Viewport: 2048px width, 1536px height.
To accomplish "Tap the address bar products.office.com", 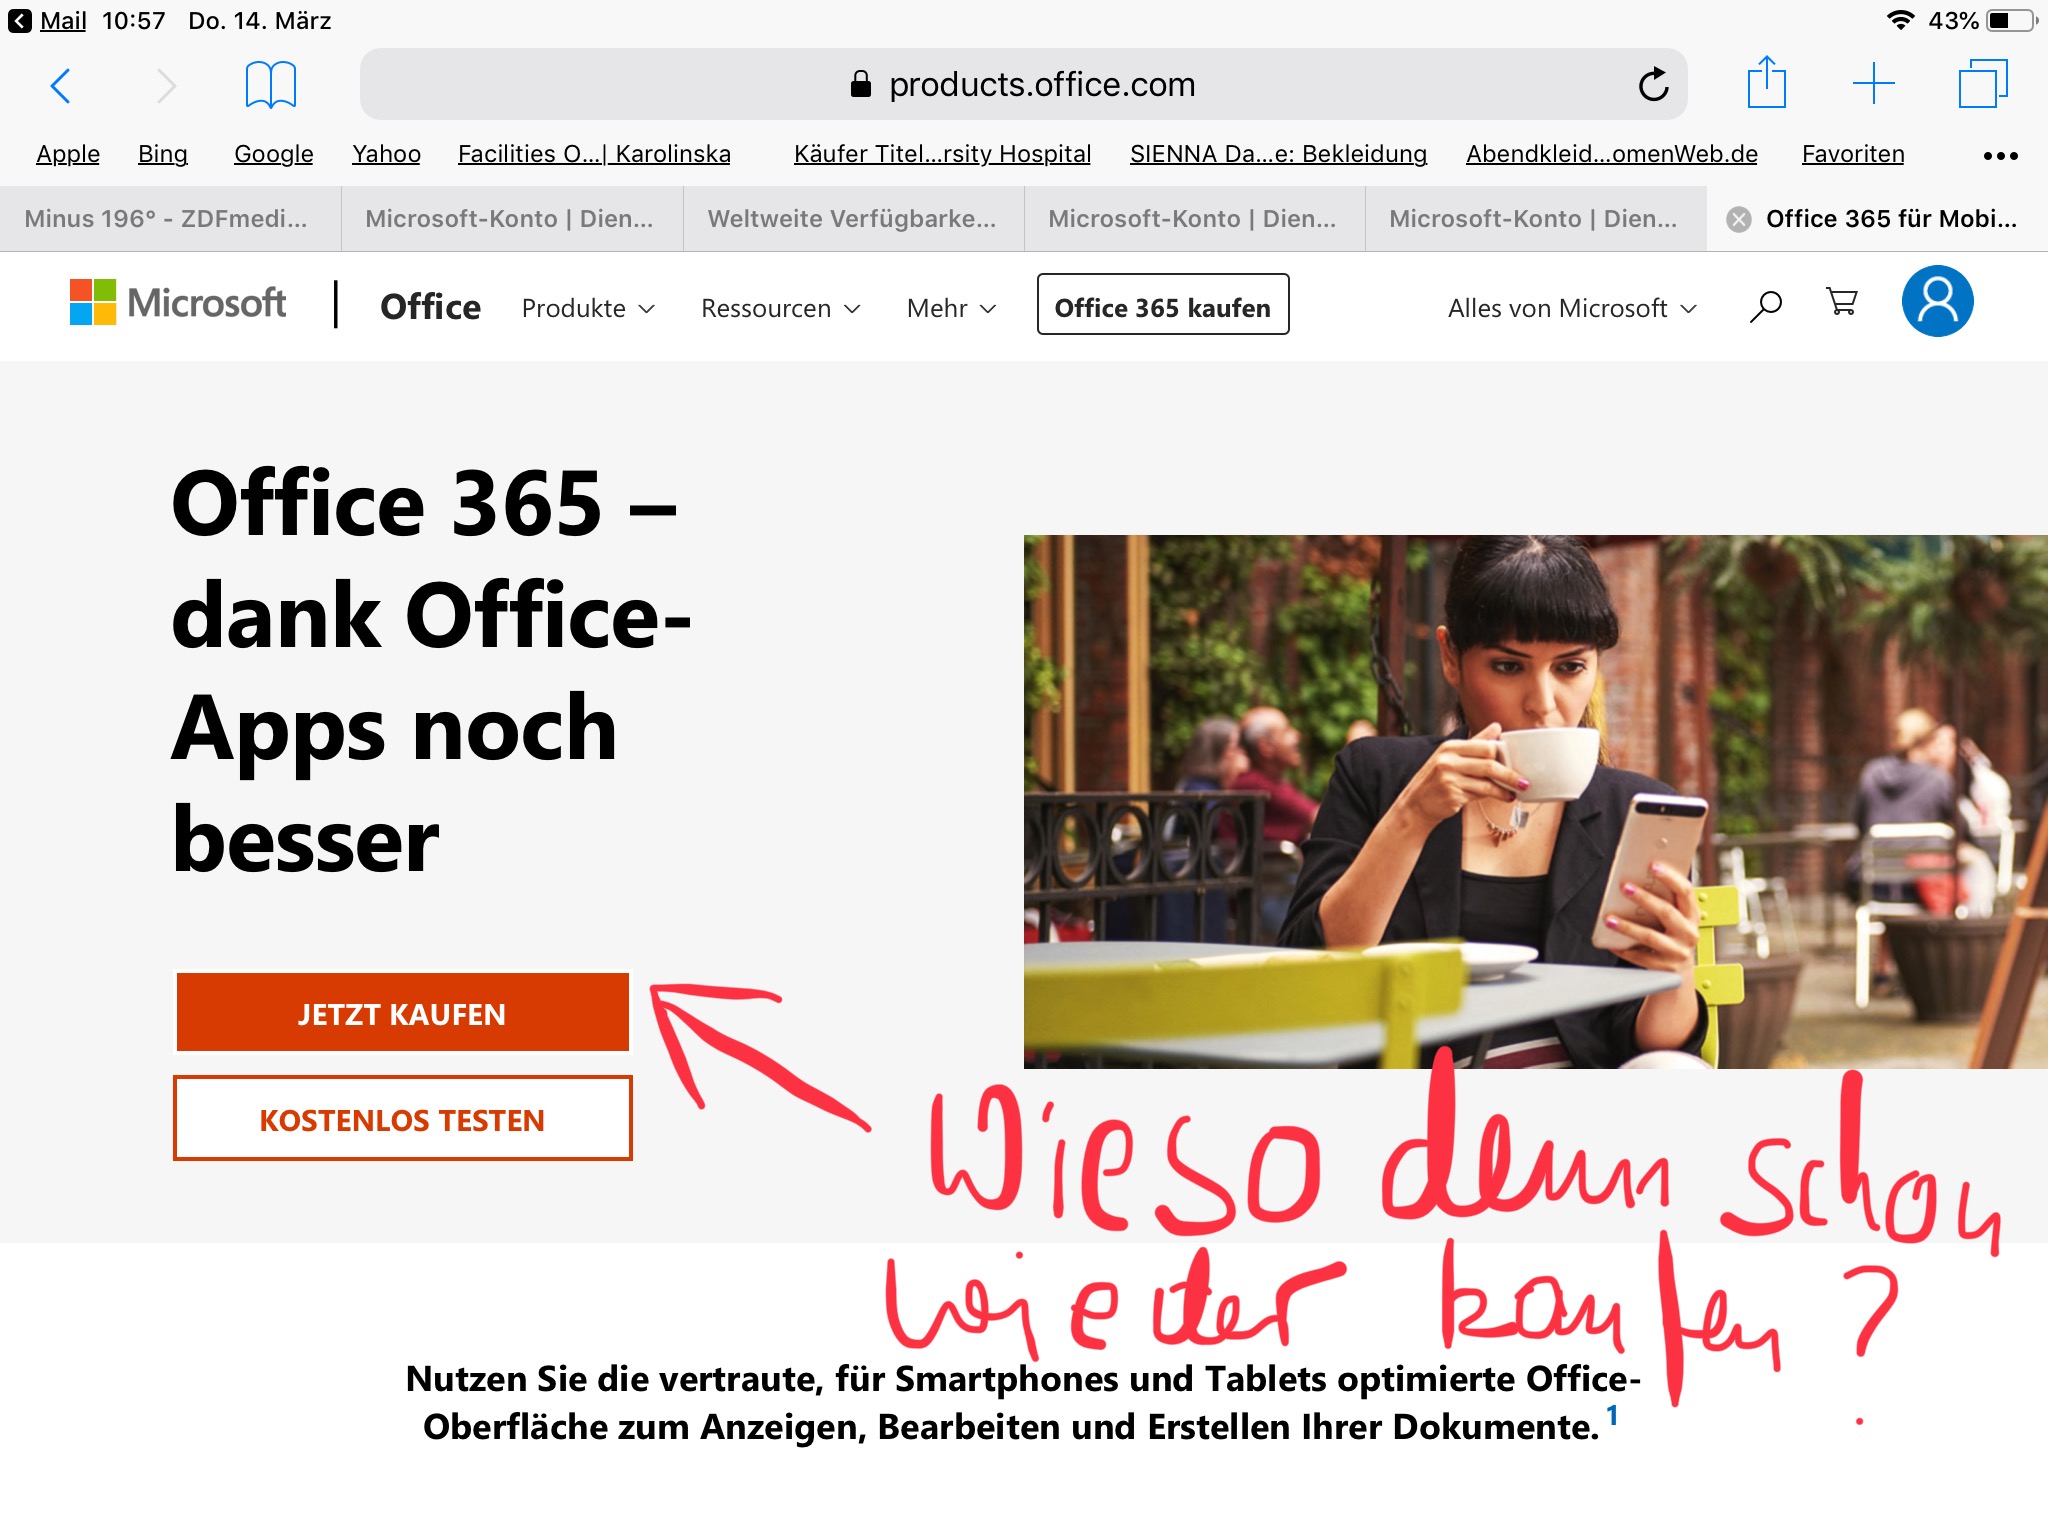I will pos(1024,85).
